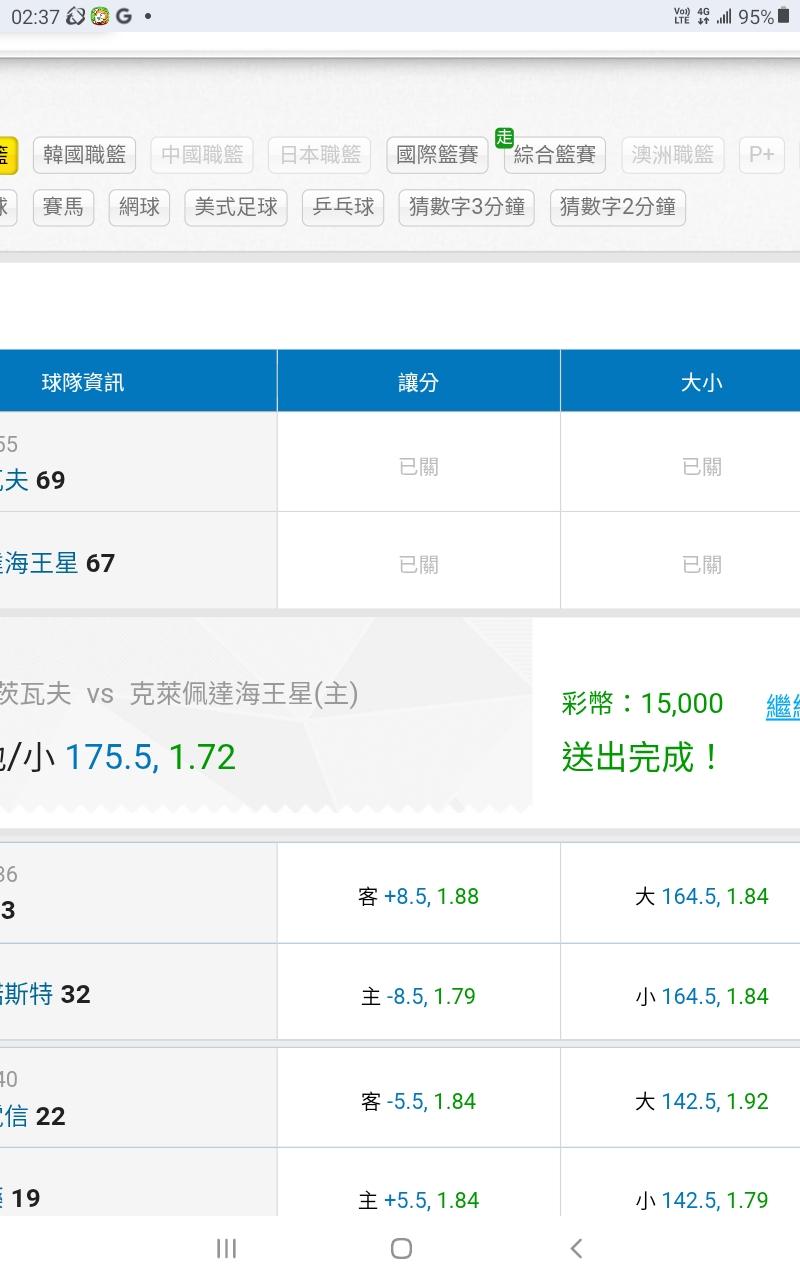This screenshot has height=1280, width=800.
Task: Tap the green 走 badge icon
Action: [x=504, y=137]
